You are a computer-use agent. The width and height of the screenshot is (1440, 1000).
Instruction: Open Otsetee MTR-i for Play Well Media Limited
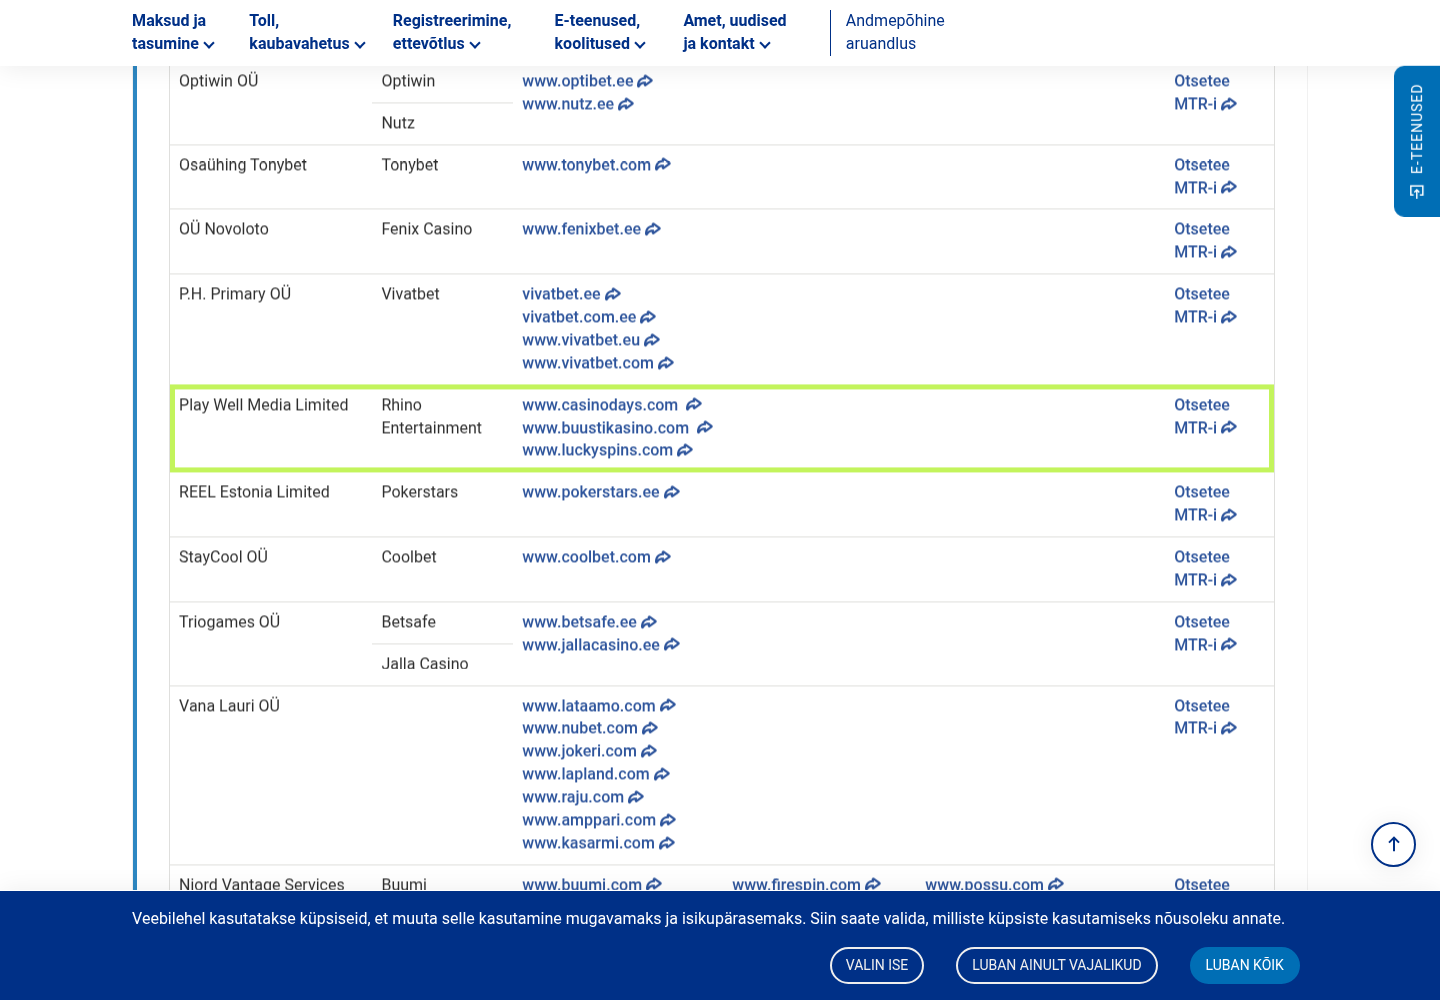point(1205,416)
